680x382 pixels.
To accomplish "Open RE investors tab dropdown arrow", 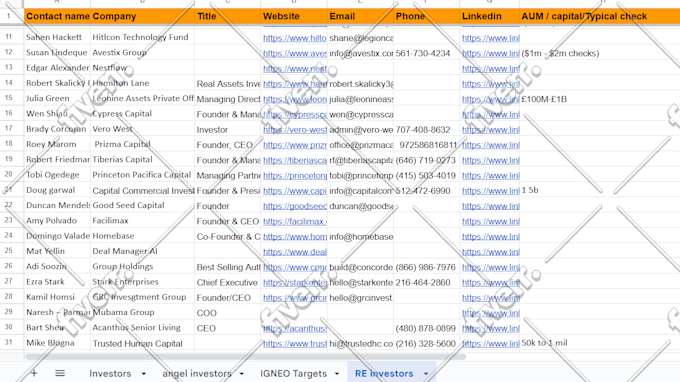I will [426, 374].
